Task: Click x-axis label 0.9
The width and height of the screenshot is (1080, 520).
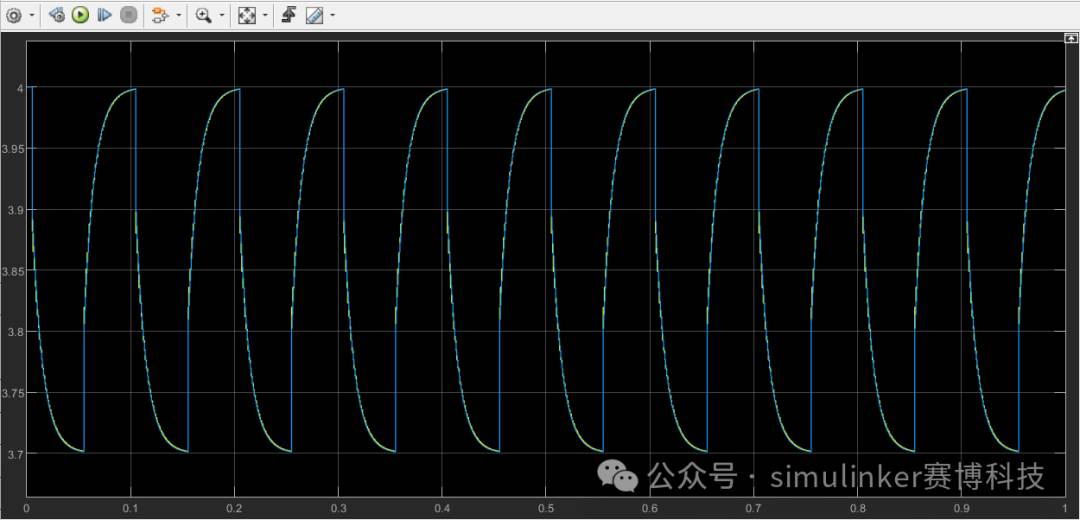Action: pyautogui.click(x=961, y=508)
